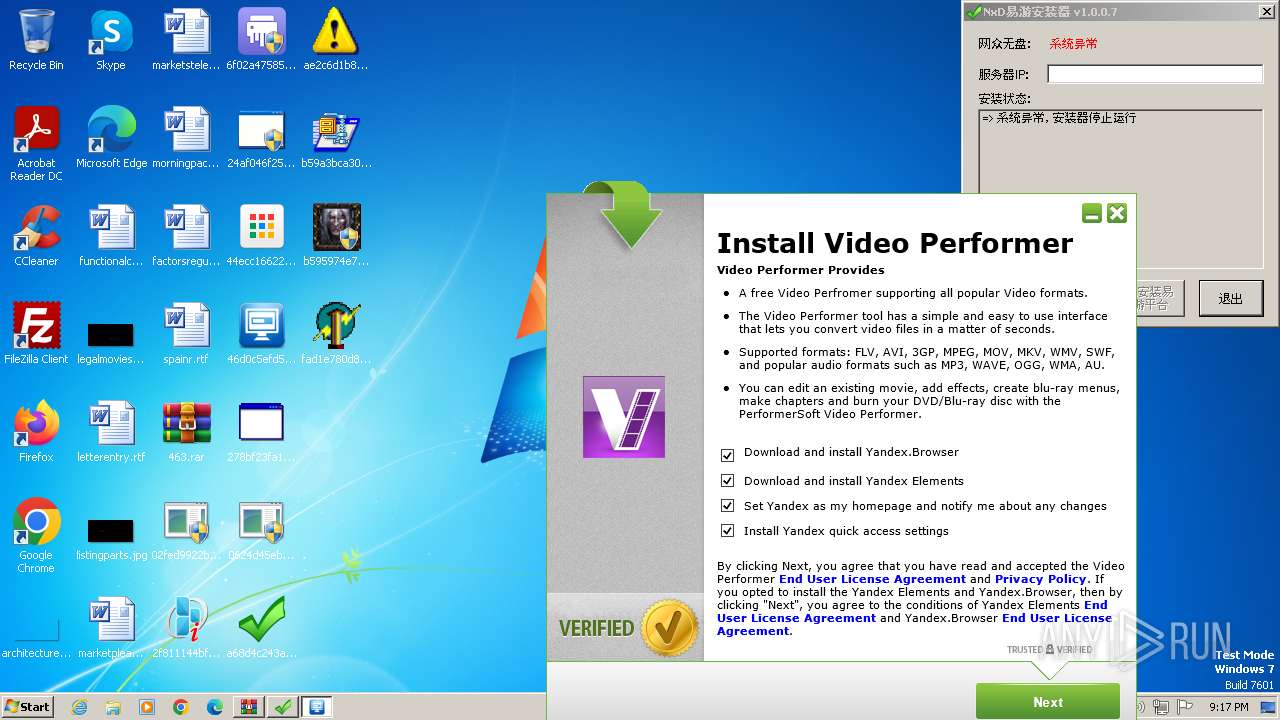
Task: Switch to green checkmark task in taskbar
Action: pos(283,707)
